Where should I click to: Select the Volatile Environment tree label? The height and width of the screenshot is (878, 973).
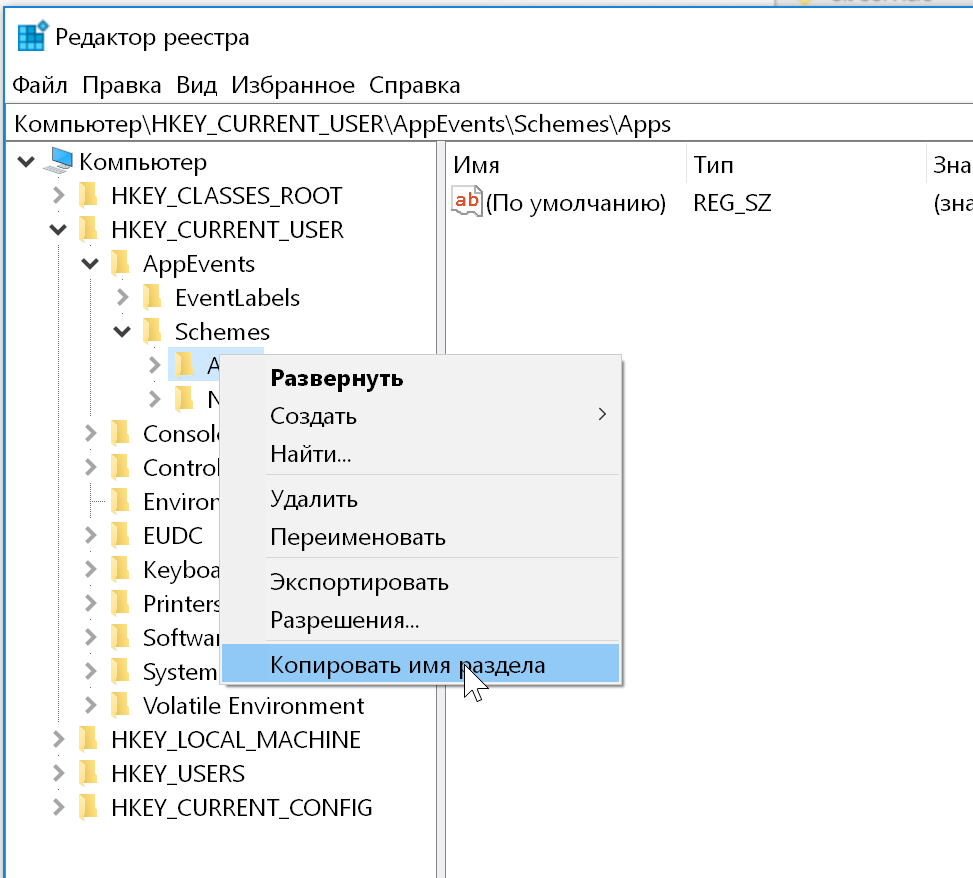(x=254, y=706)
